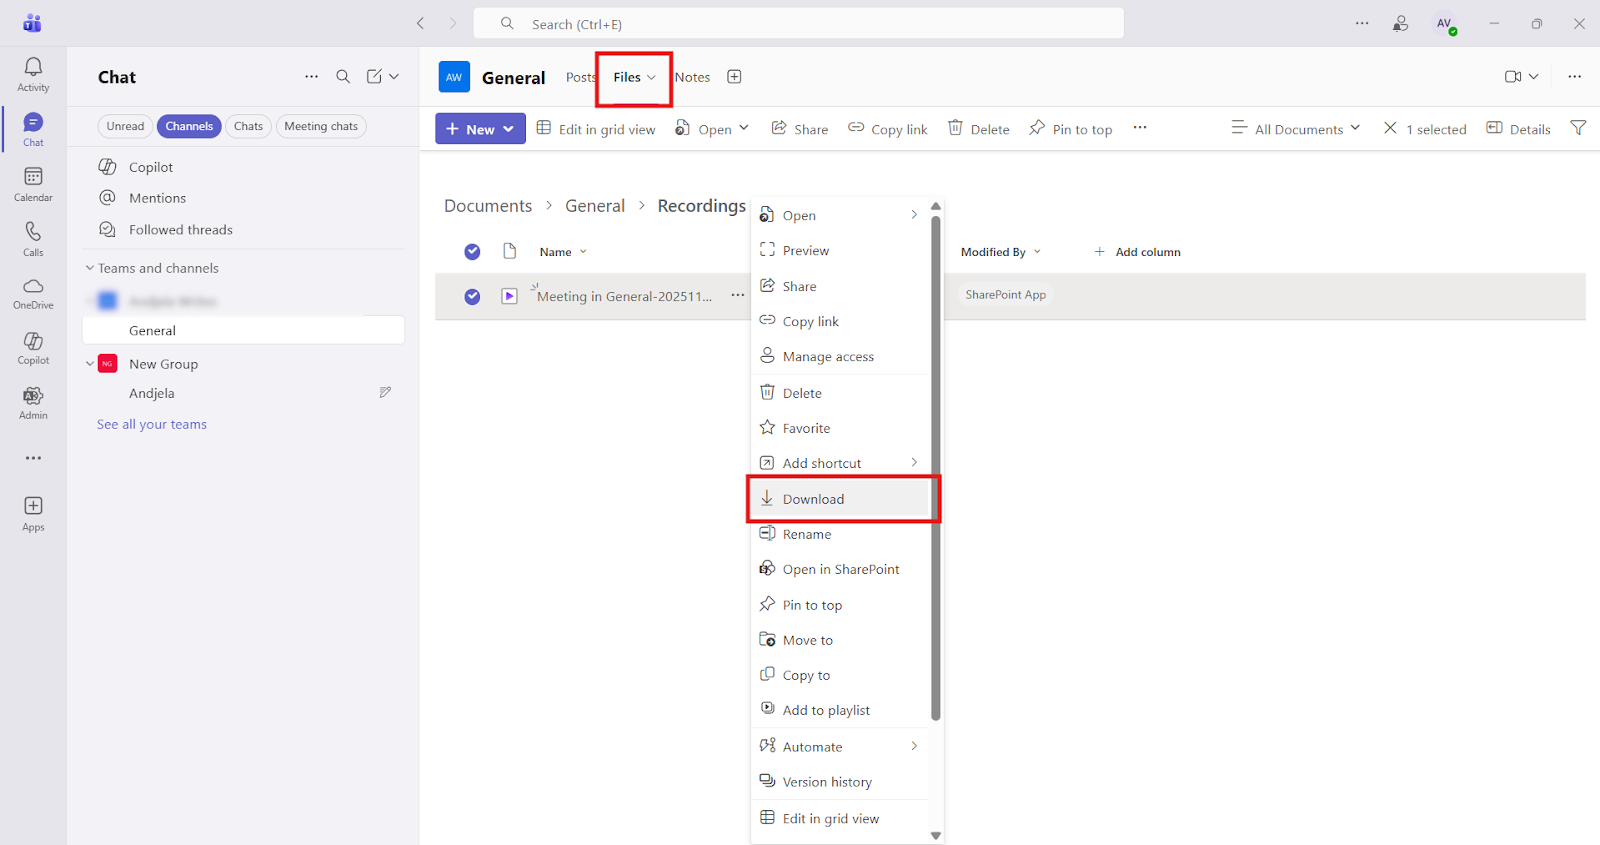
Task: Enable the Unread chat filter
Action: (125, 126)
